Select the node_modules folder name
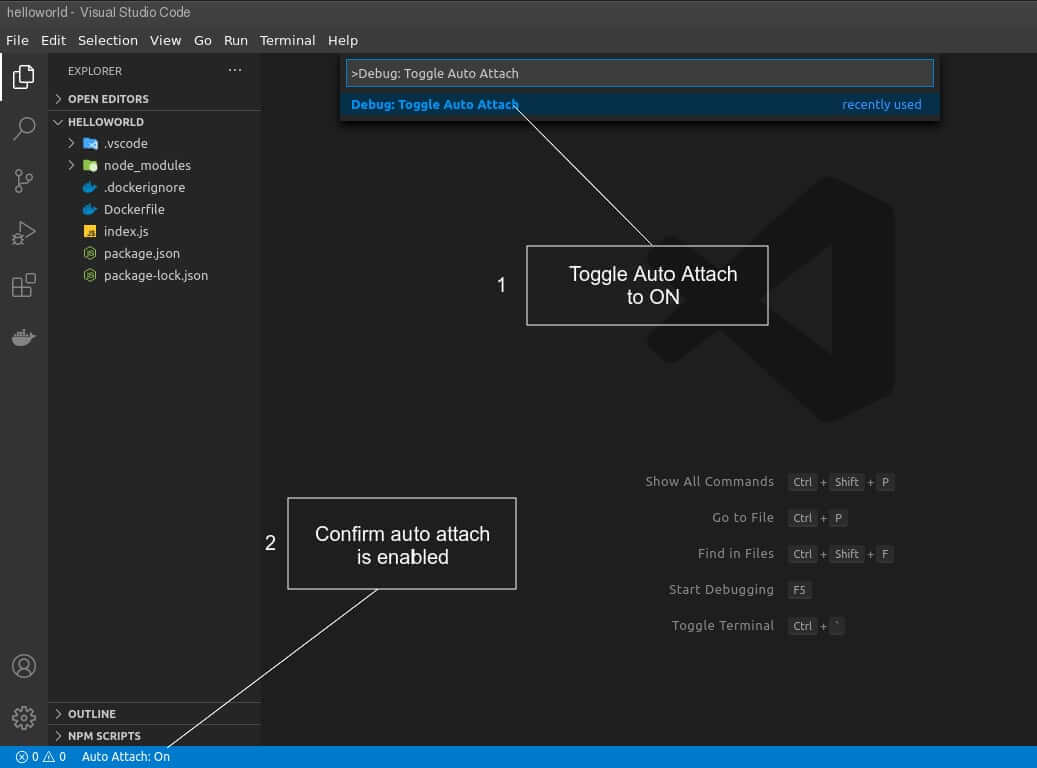 click(147, 165)
